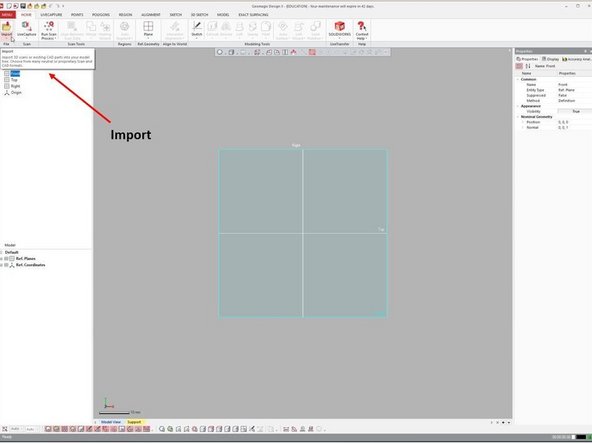Switch to the MODEL ribbon tab
Image resolution: width=592 pixels, height=444 pixels.
(x=223, y=14)
